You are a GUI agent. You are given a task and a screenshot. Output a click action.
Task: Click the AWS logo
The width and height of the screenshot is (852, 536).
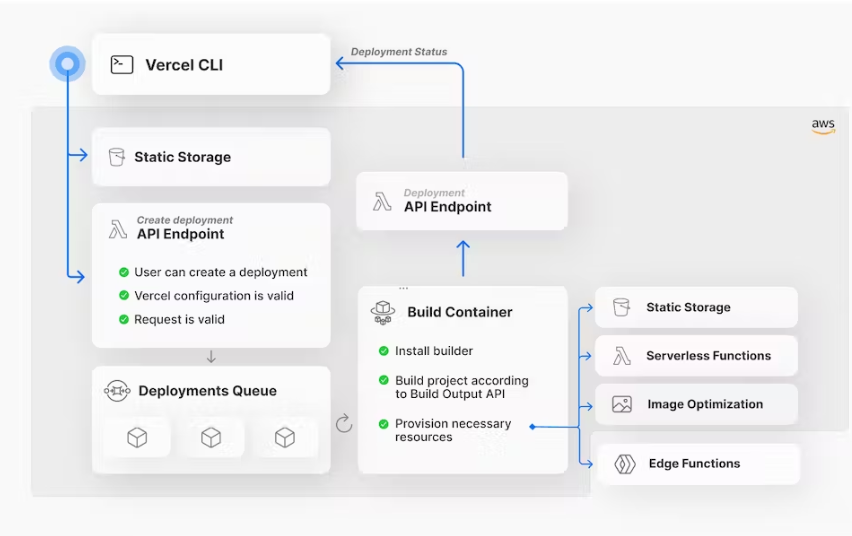823,127
